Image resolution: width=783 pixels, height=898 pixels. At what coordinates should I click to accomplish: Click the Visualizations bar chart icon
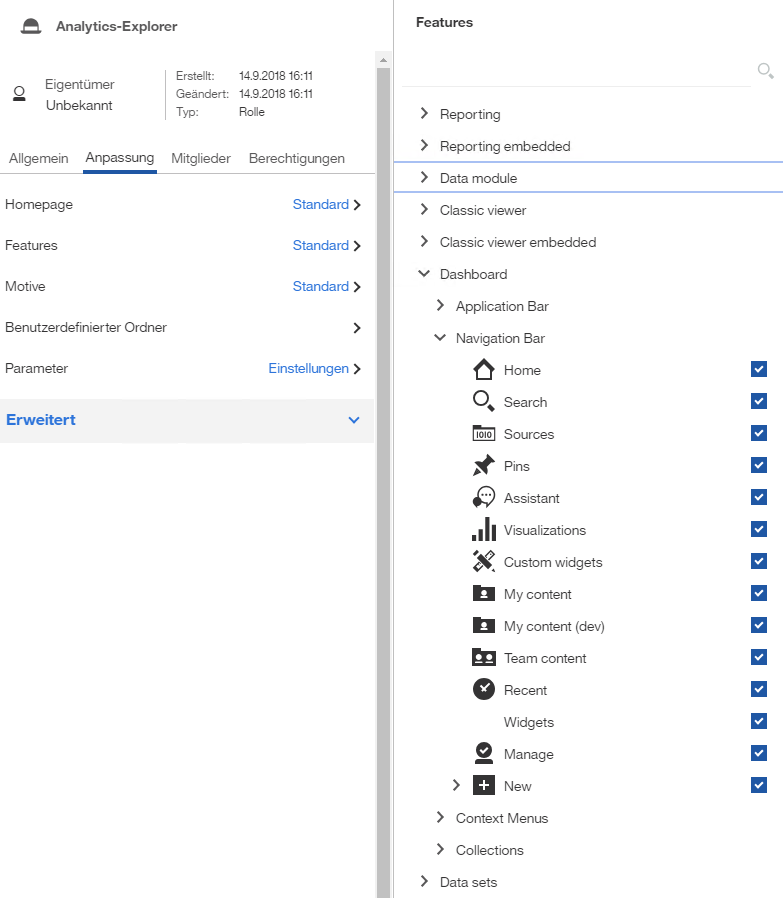484,530
